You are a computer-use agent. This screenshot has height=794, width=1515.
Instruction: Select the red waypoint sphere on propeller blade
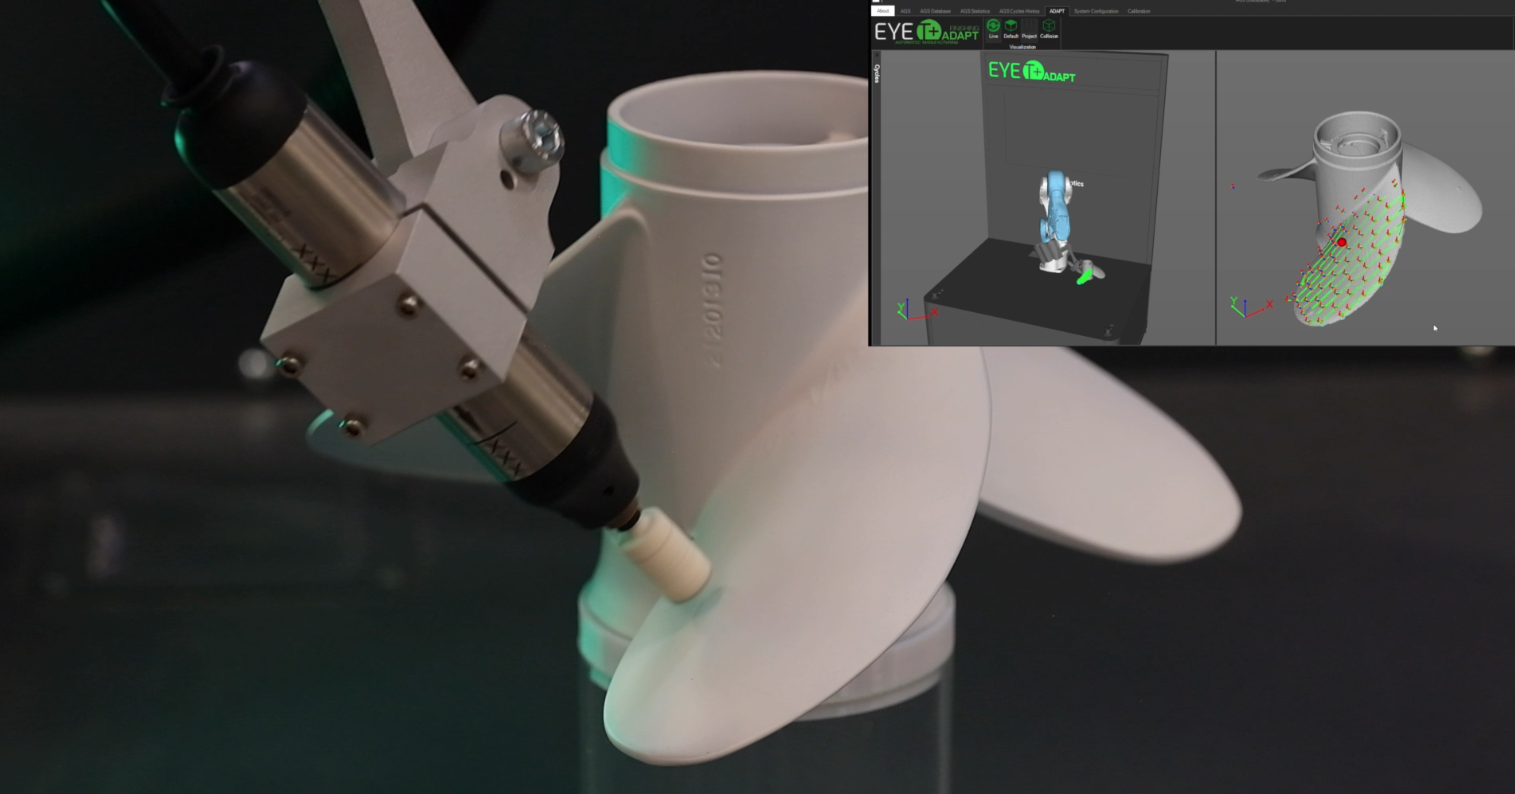point(1342,242)
